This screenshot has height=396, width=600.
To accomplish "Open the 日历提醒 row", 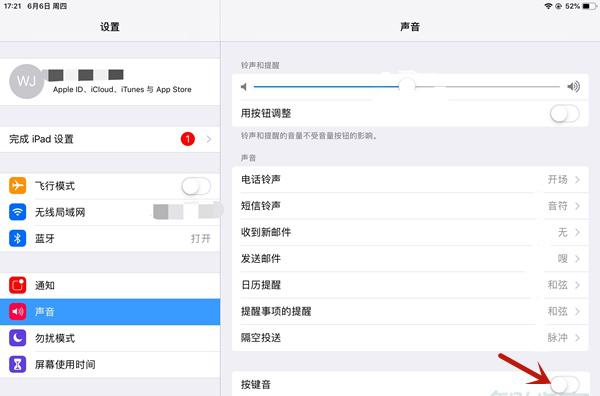I will (410, 285).
